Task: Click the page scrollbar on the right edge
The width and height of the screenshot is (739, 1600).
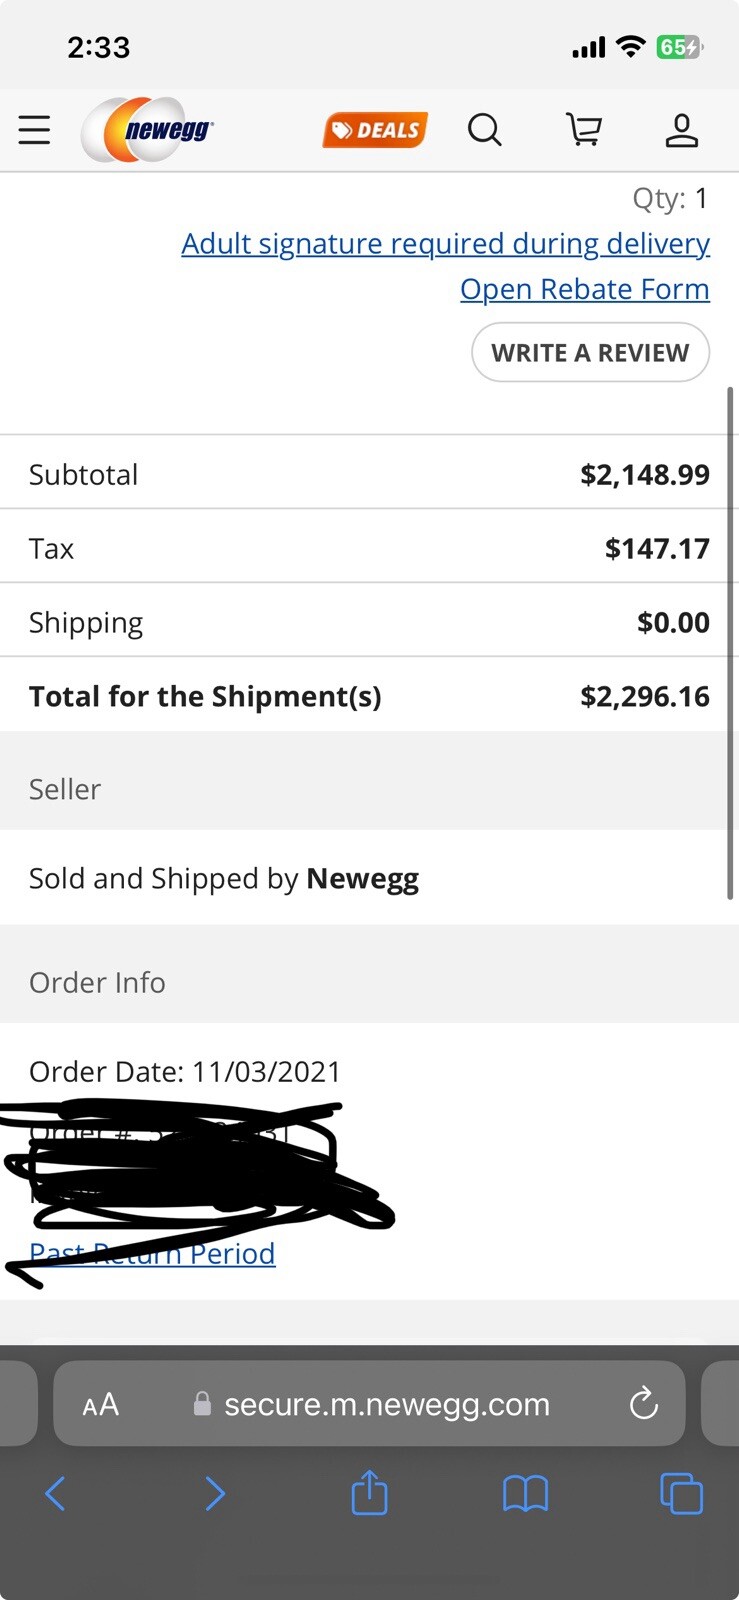Action: pyautogui.click(x=731, y=643)
